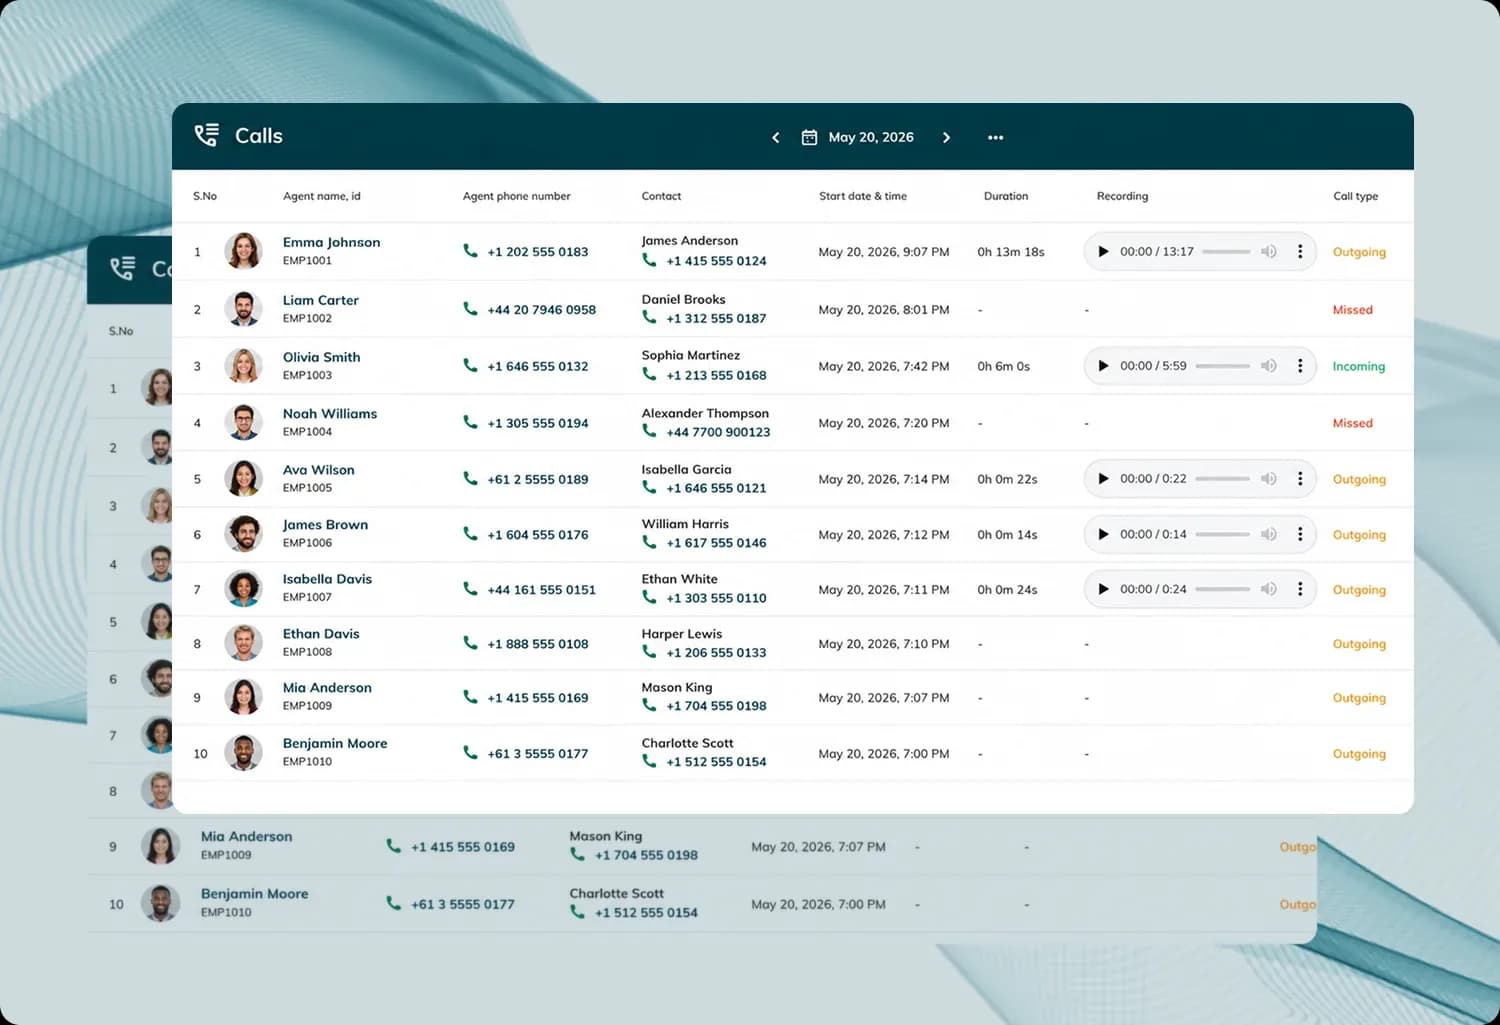1500x1025 pixels.
Task: Mute volume on Ava Wilson's recording
Action: [x=1268, y=479]
